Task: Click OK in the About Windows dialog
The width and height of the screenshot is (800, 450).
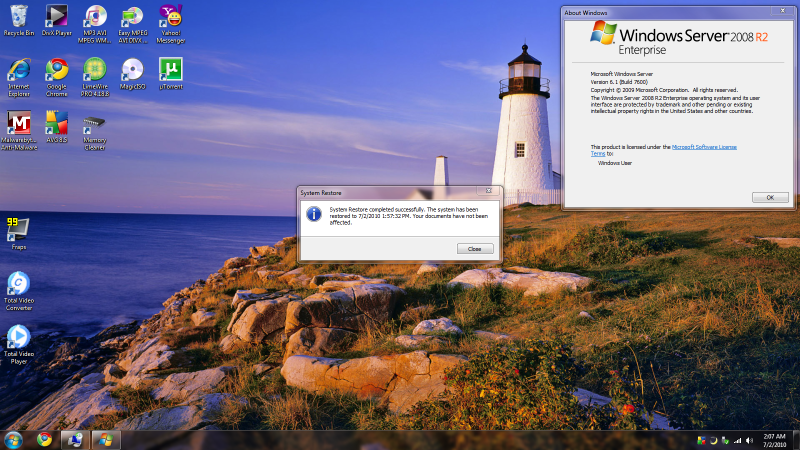Action: coord(770,197)
